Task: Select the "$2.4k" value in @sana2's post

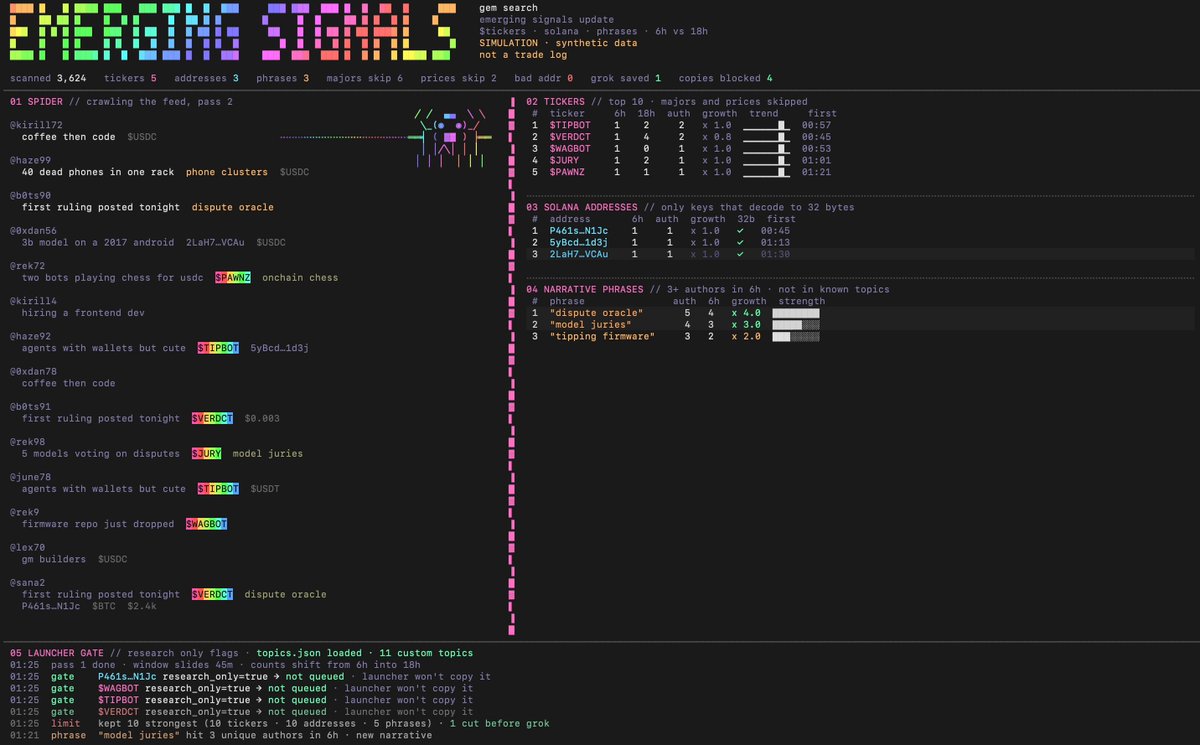Action: pyautogui.click(x=141, y=606)
